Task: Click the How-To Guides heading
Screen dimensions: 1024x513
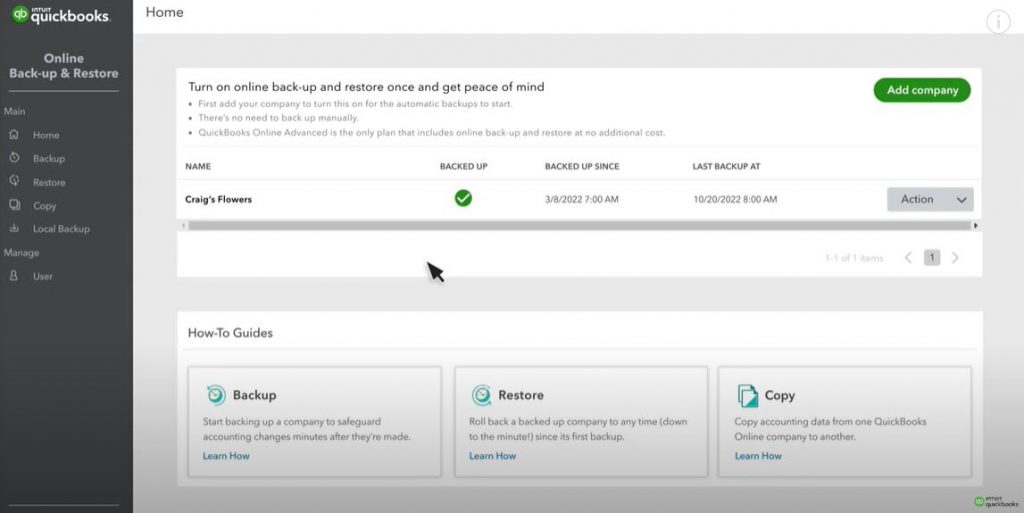Action: click(x=231, y=333)
